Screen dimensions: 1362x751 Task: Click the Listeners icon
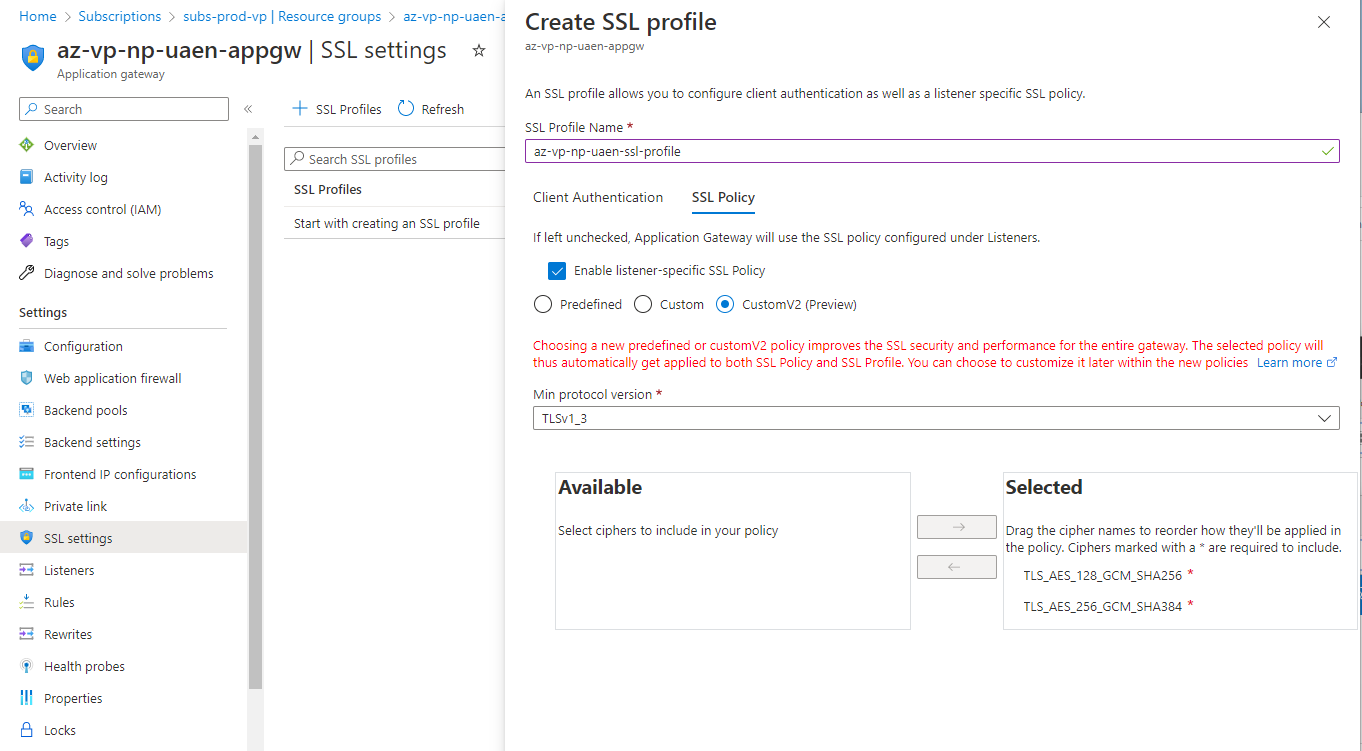coord(27,570)
